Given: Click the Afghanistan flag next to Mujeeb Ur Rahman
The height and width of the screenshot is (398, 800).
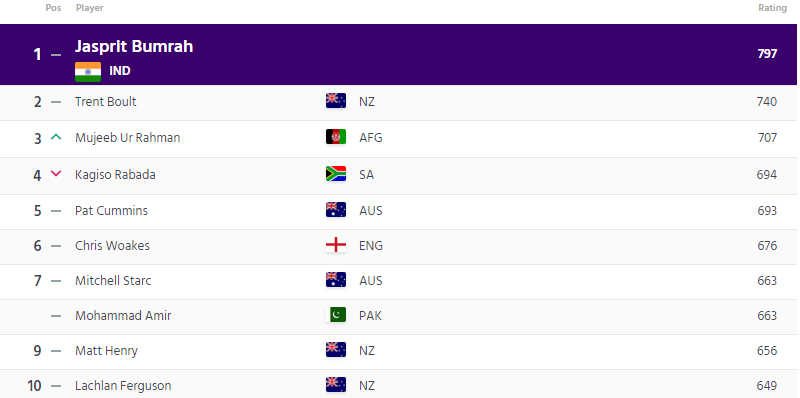Looking at the screenshot, I should 336,137.
